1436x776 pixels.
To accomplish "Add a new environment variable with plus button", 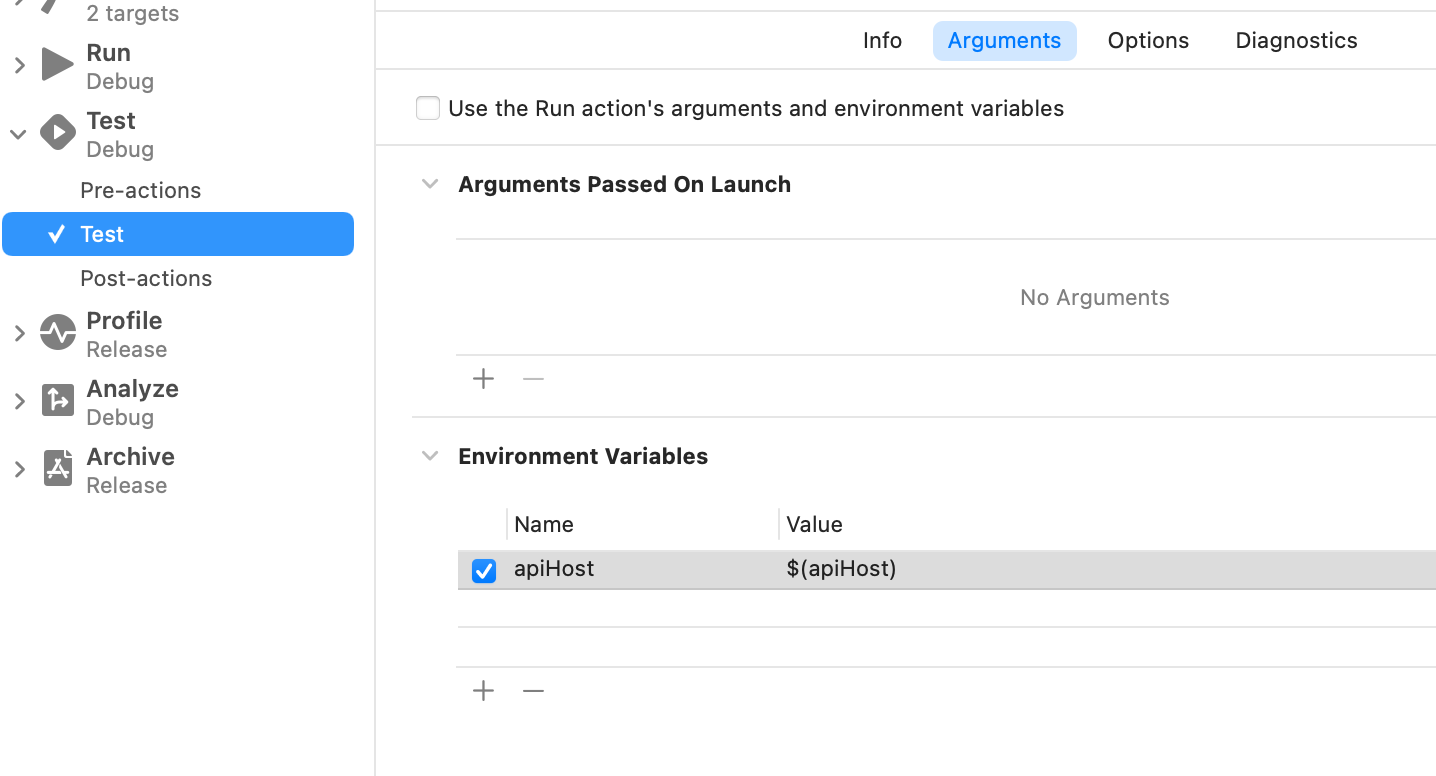I will pyautogui.click(x=483, y=690).
